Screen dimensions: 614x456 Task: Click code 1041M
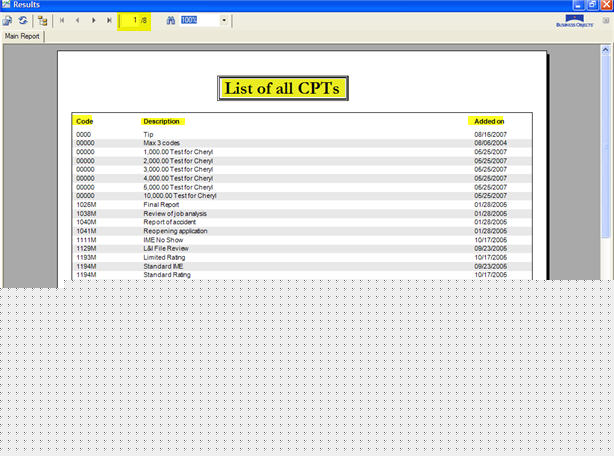pos(86,231)
